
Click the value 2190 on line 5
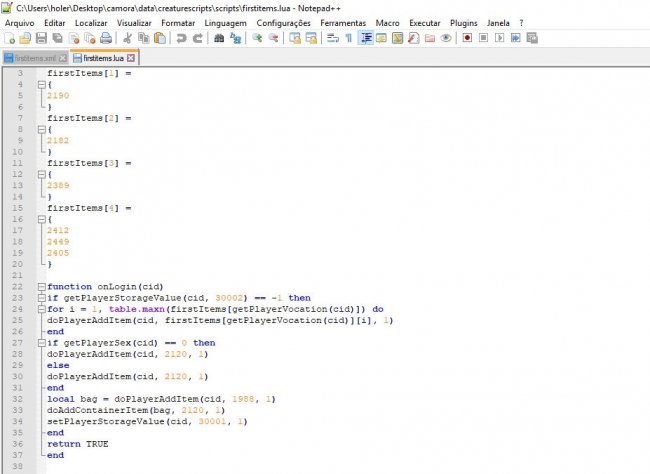coord(58,96)
